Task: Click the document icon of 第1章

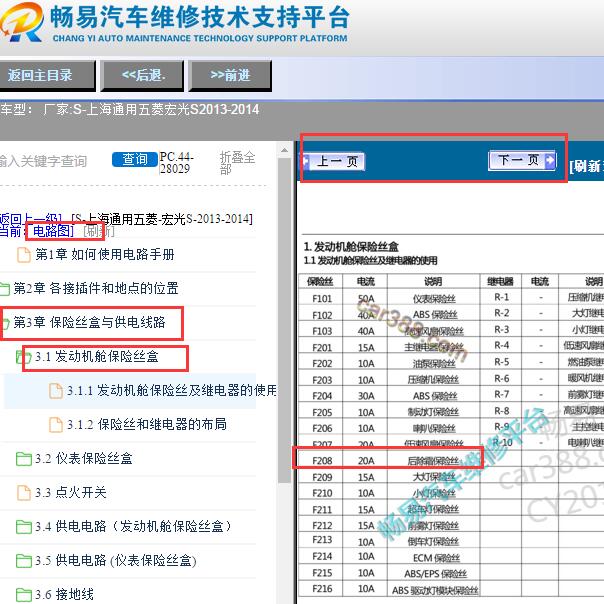Action: click(23, 255)
